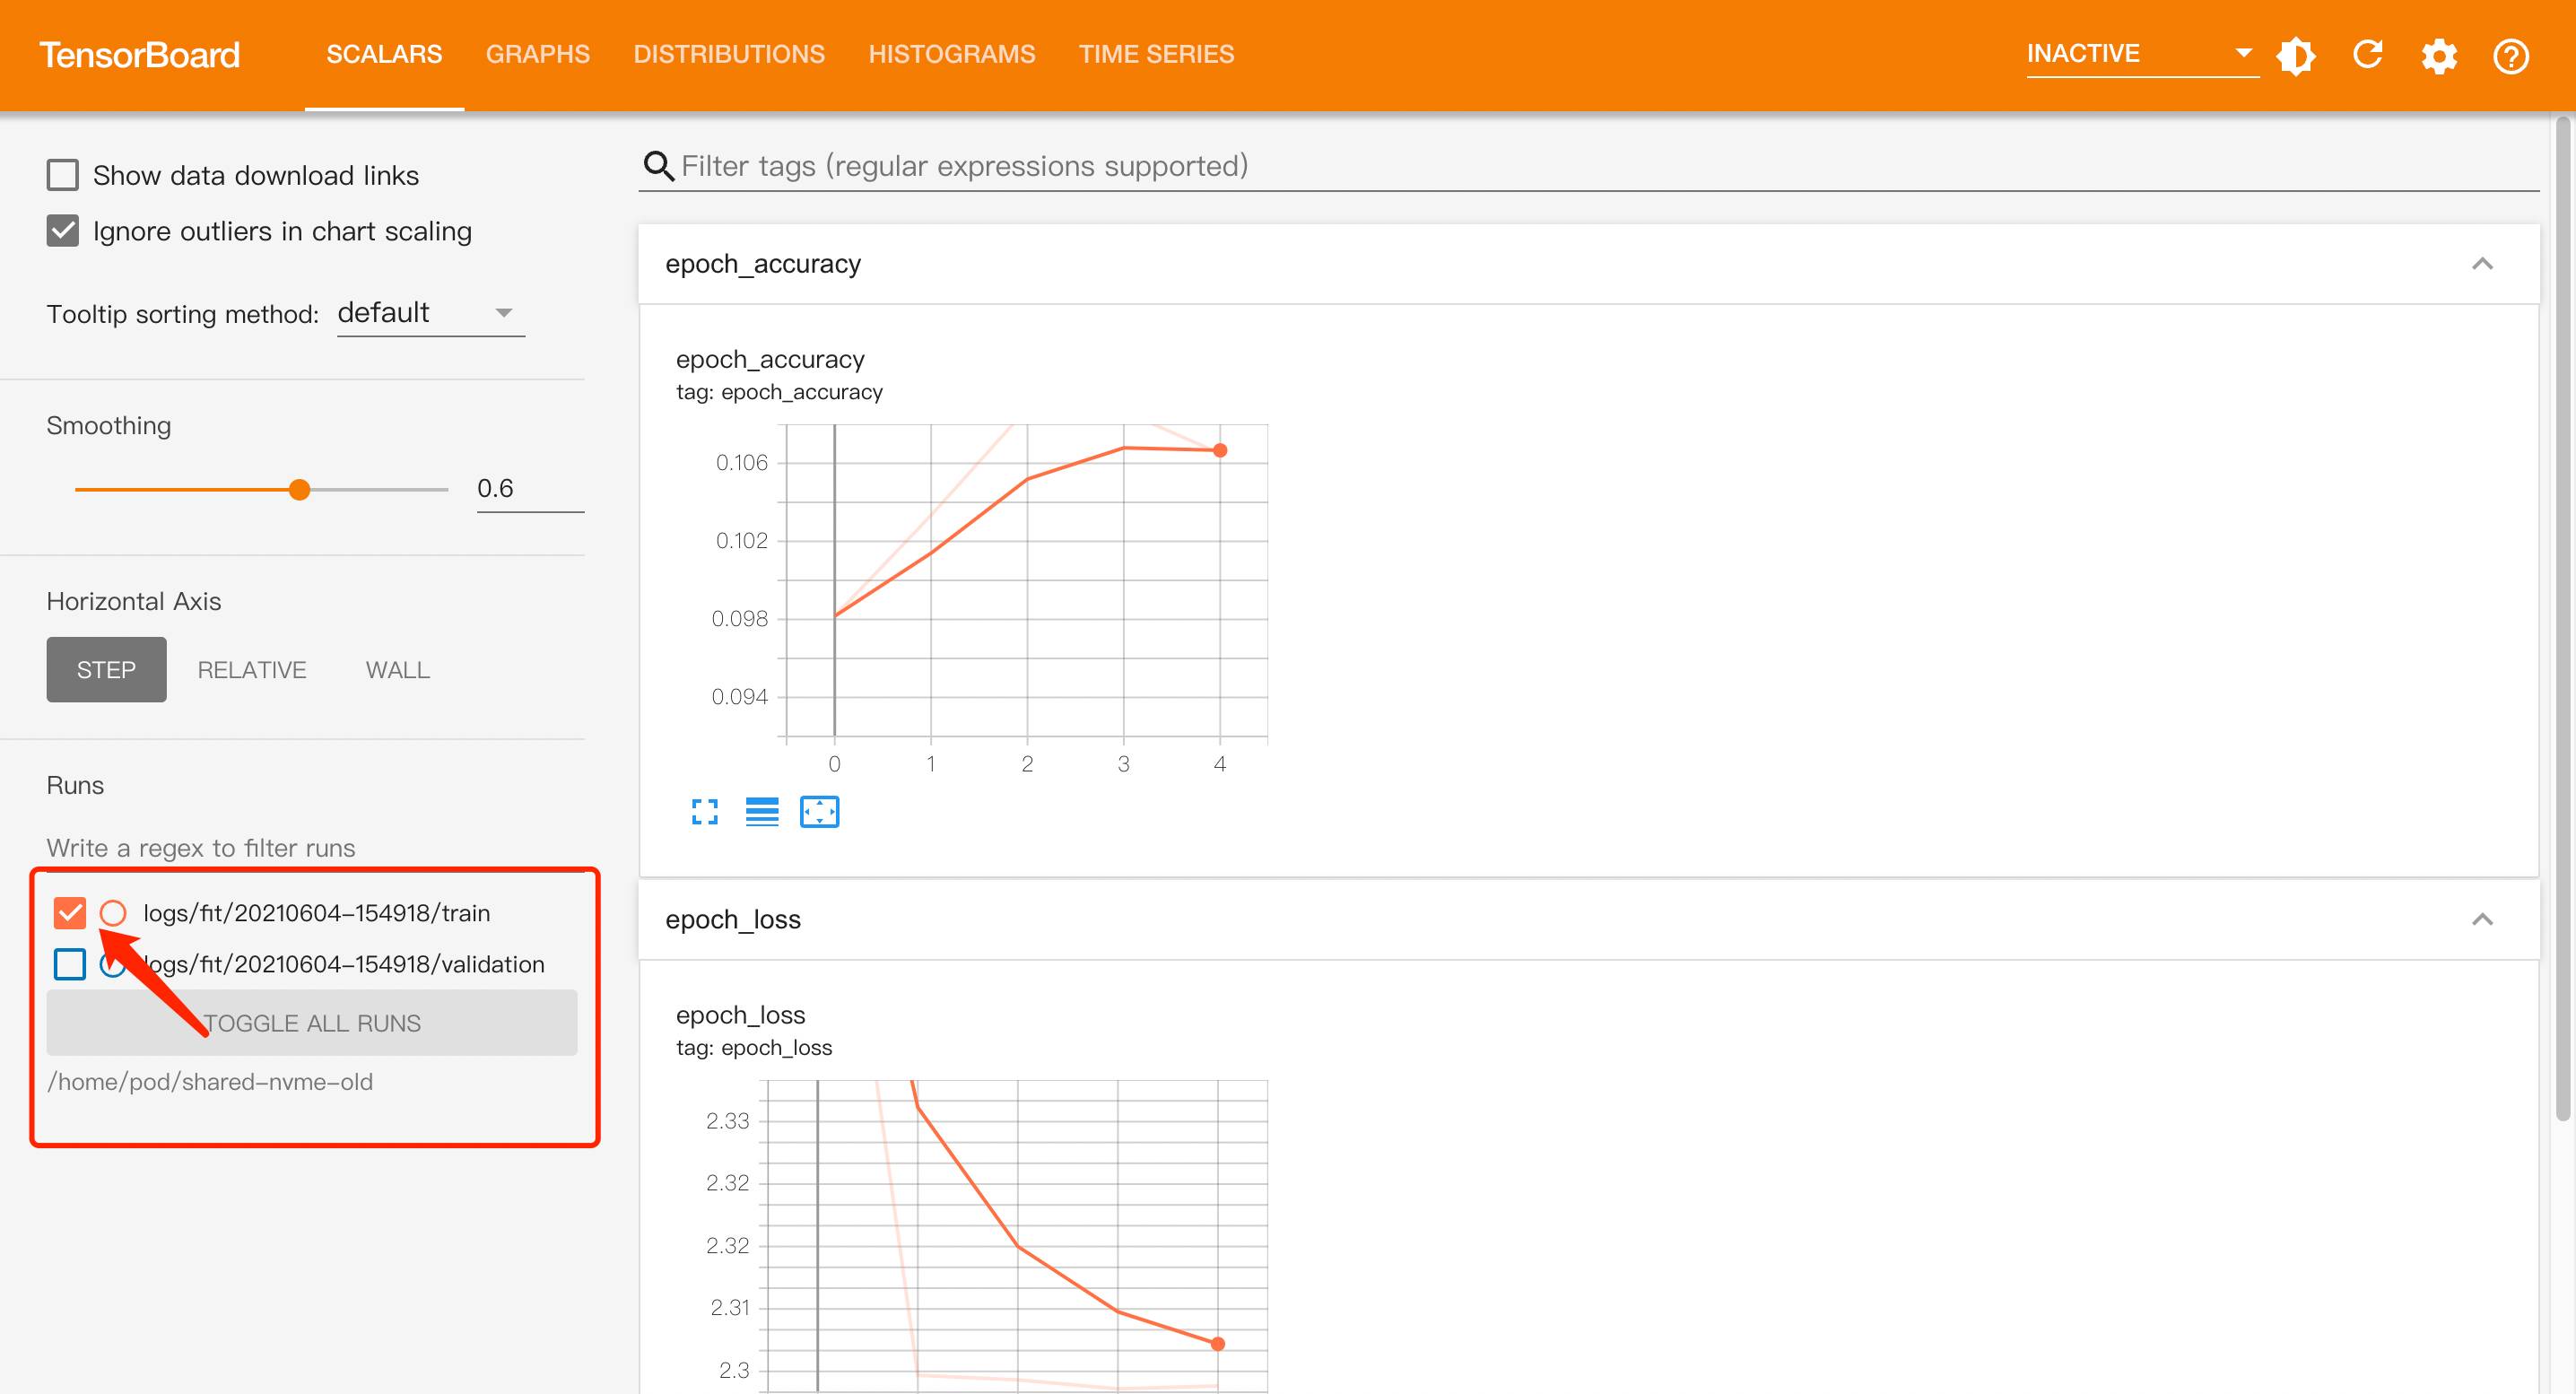Expand epoch_accuracy chart to full size

point(705,812)
